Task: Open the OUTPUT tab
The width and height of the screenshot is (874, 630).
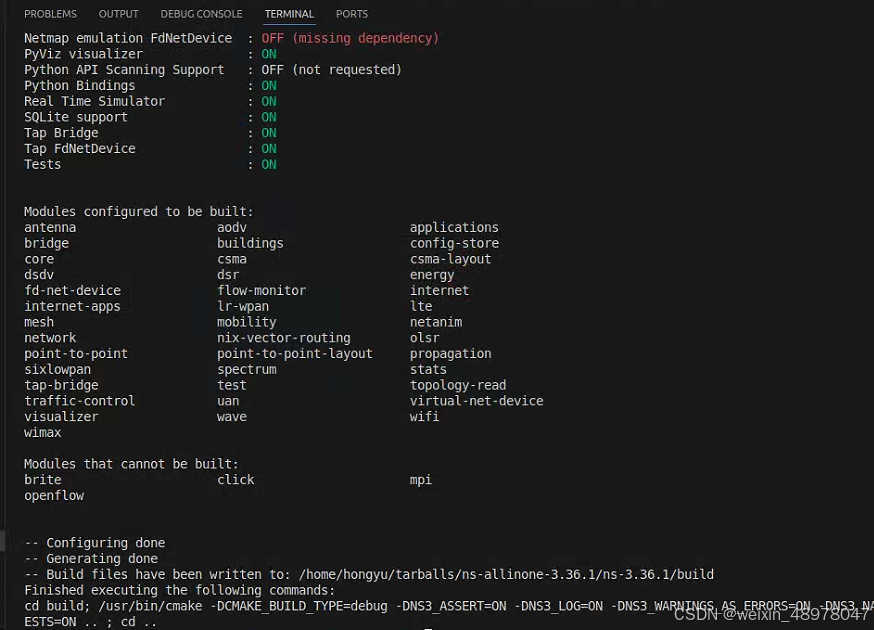Action: 118,13
